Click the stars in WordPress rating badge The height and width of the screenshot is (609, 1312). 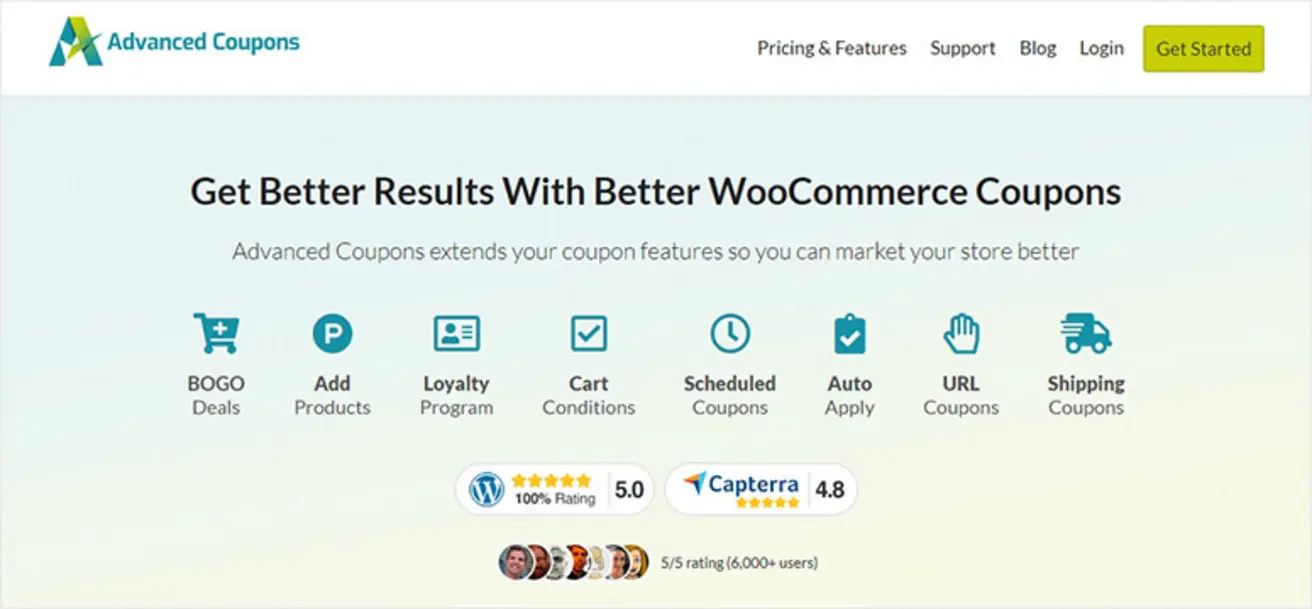pyautogui.click(x=551, y=480)
